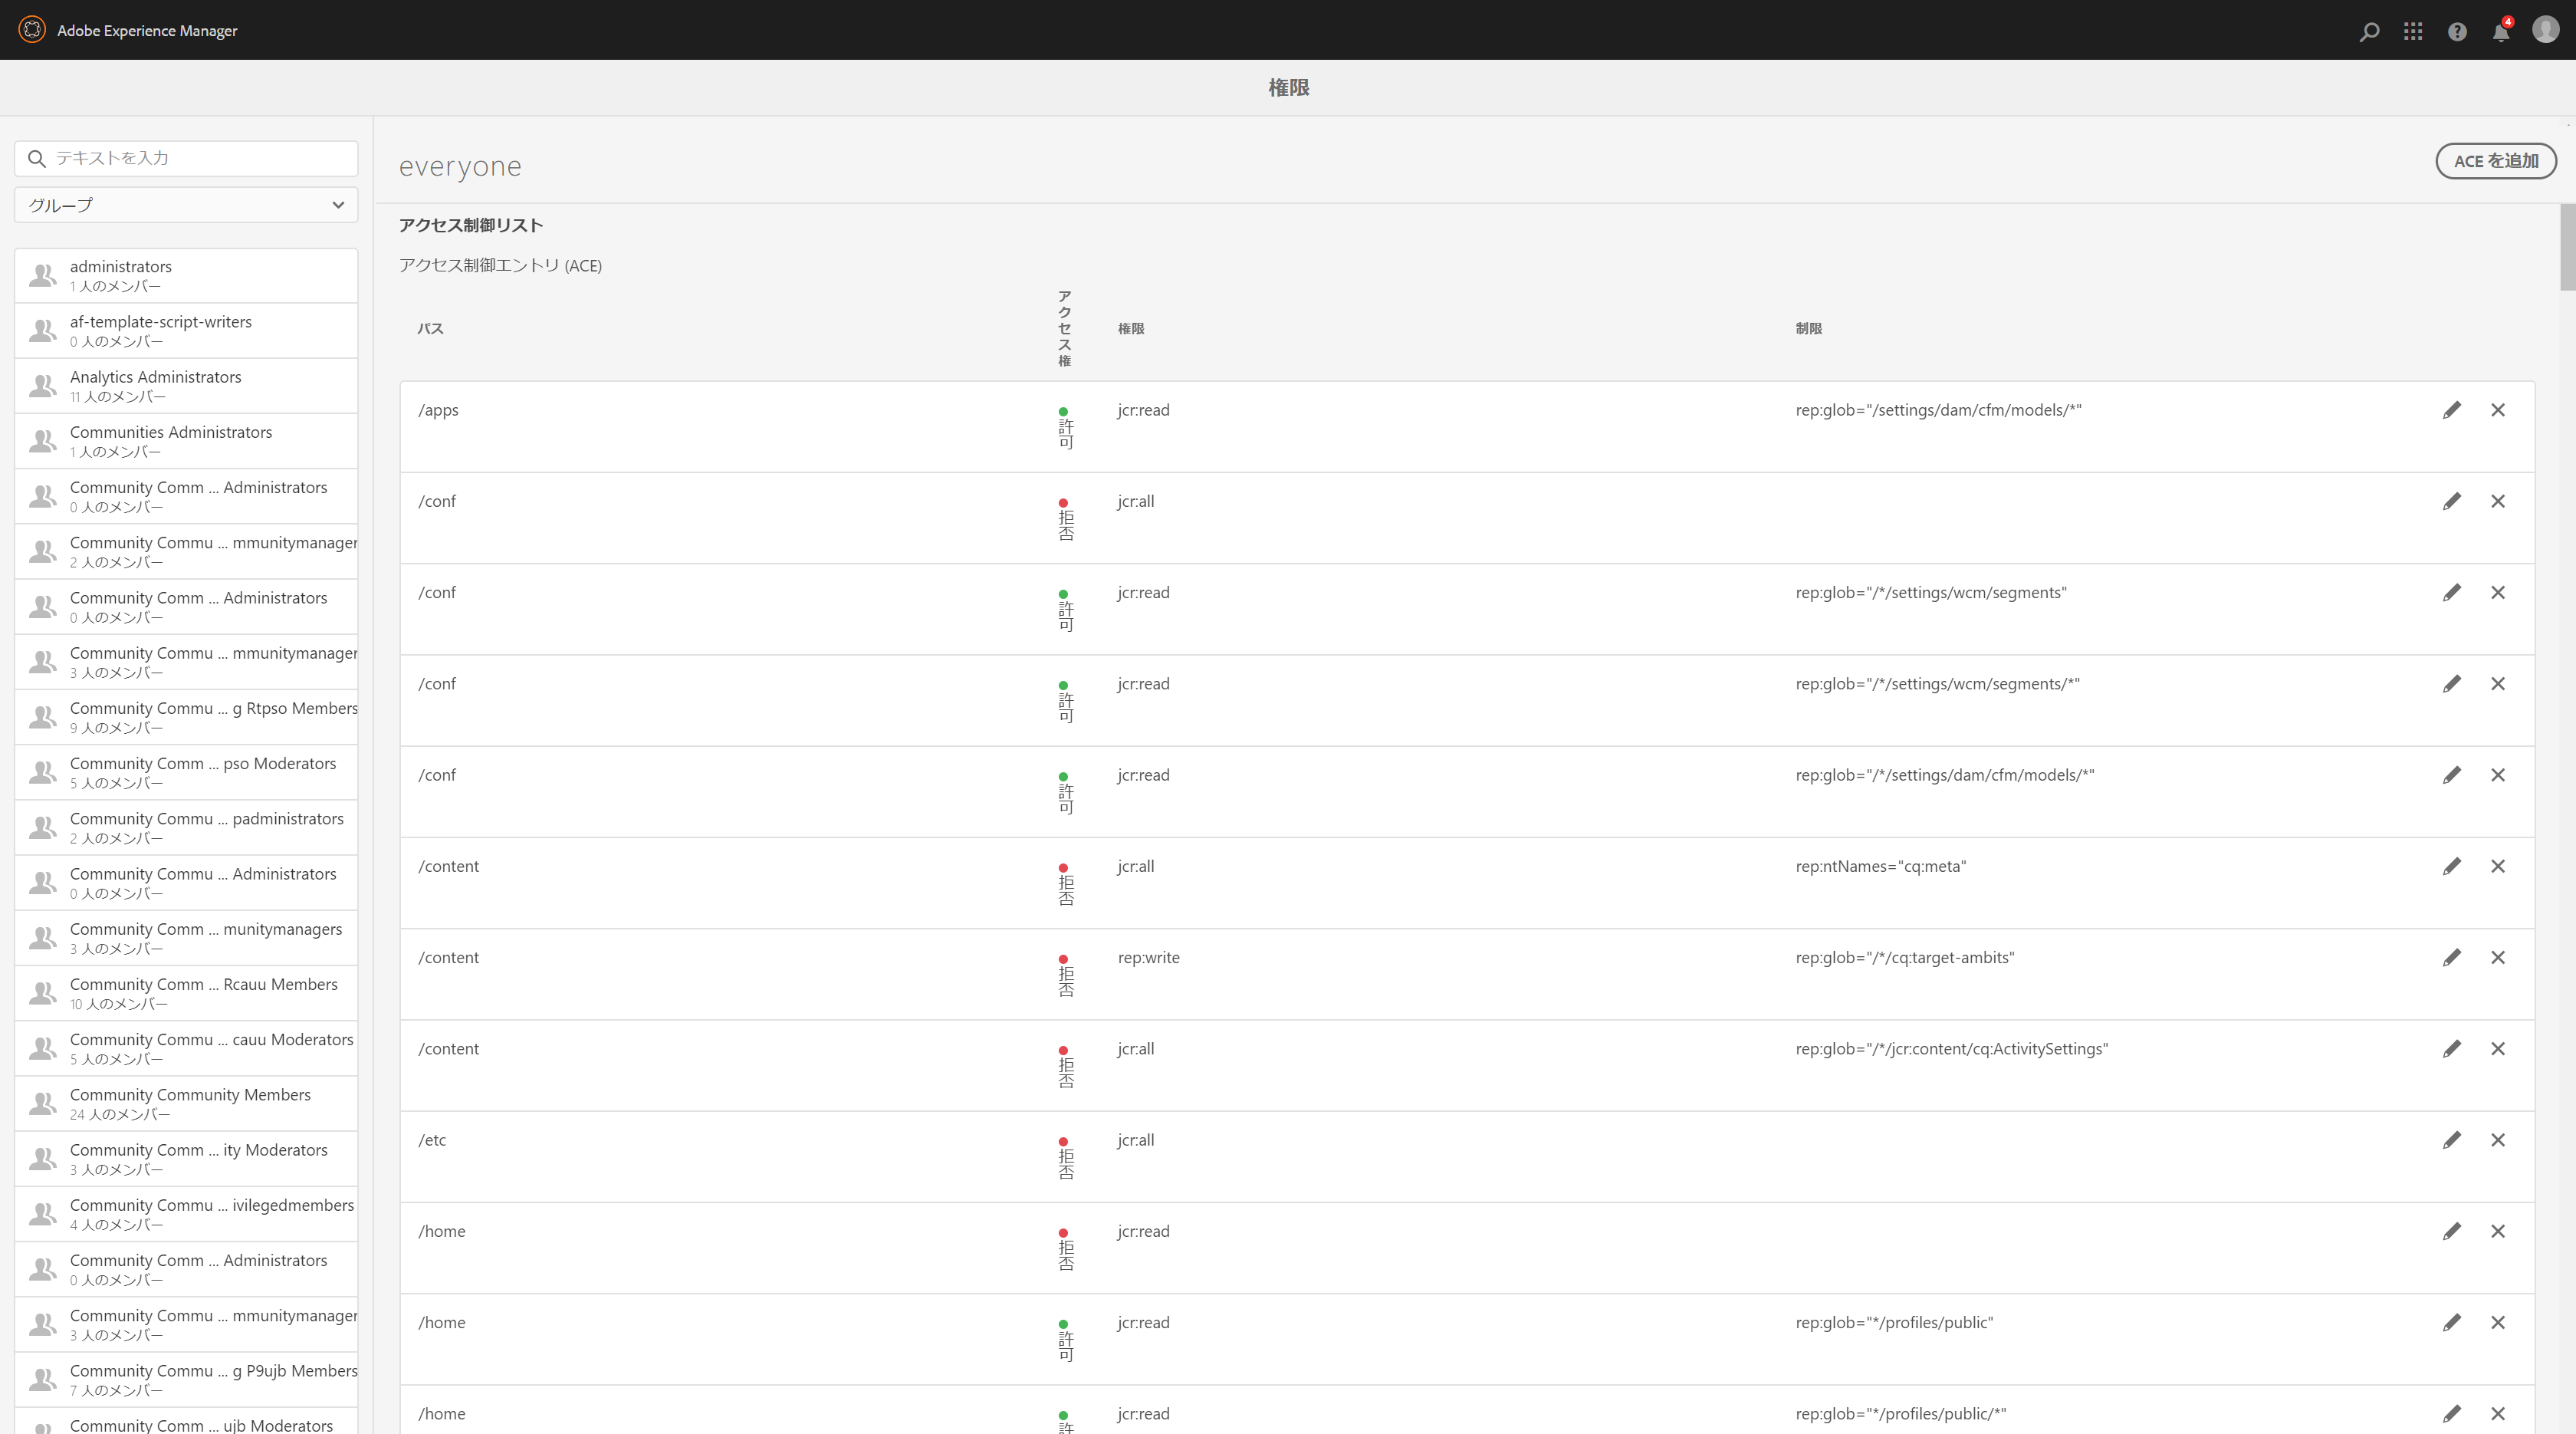Click the Adobe Experience Manager logo
This screenshot has width=2576, height=1434.
32,30
